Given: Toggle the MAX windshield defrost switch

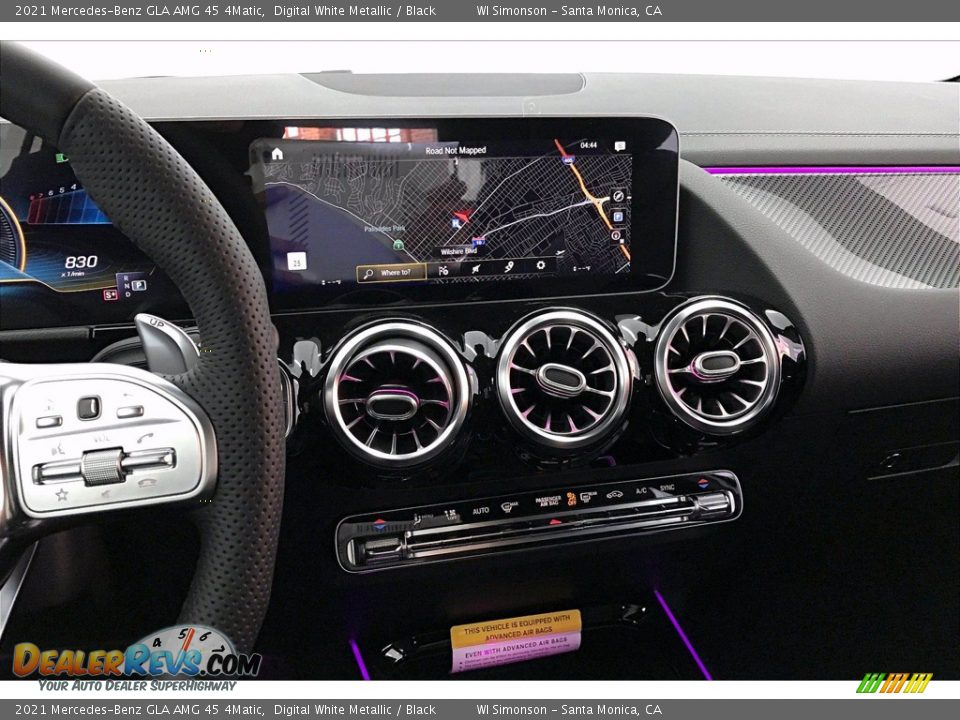Looking at the screenshot, I should coord(509,506).
